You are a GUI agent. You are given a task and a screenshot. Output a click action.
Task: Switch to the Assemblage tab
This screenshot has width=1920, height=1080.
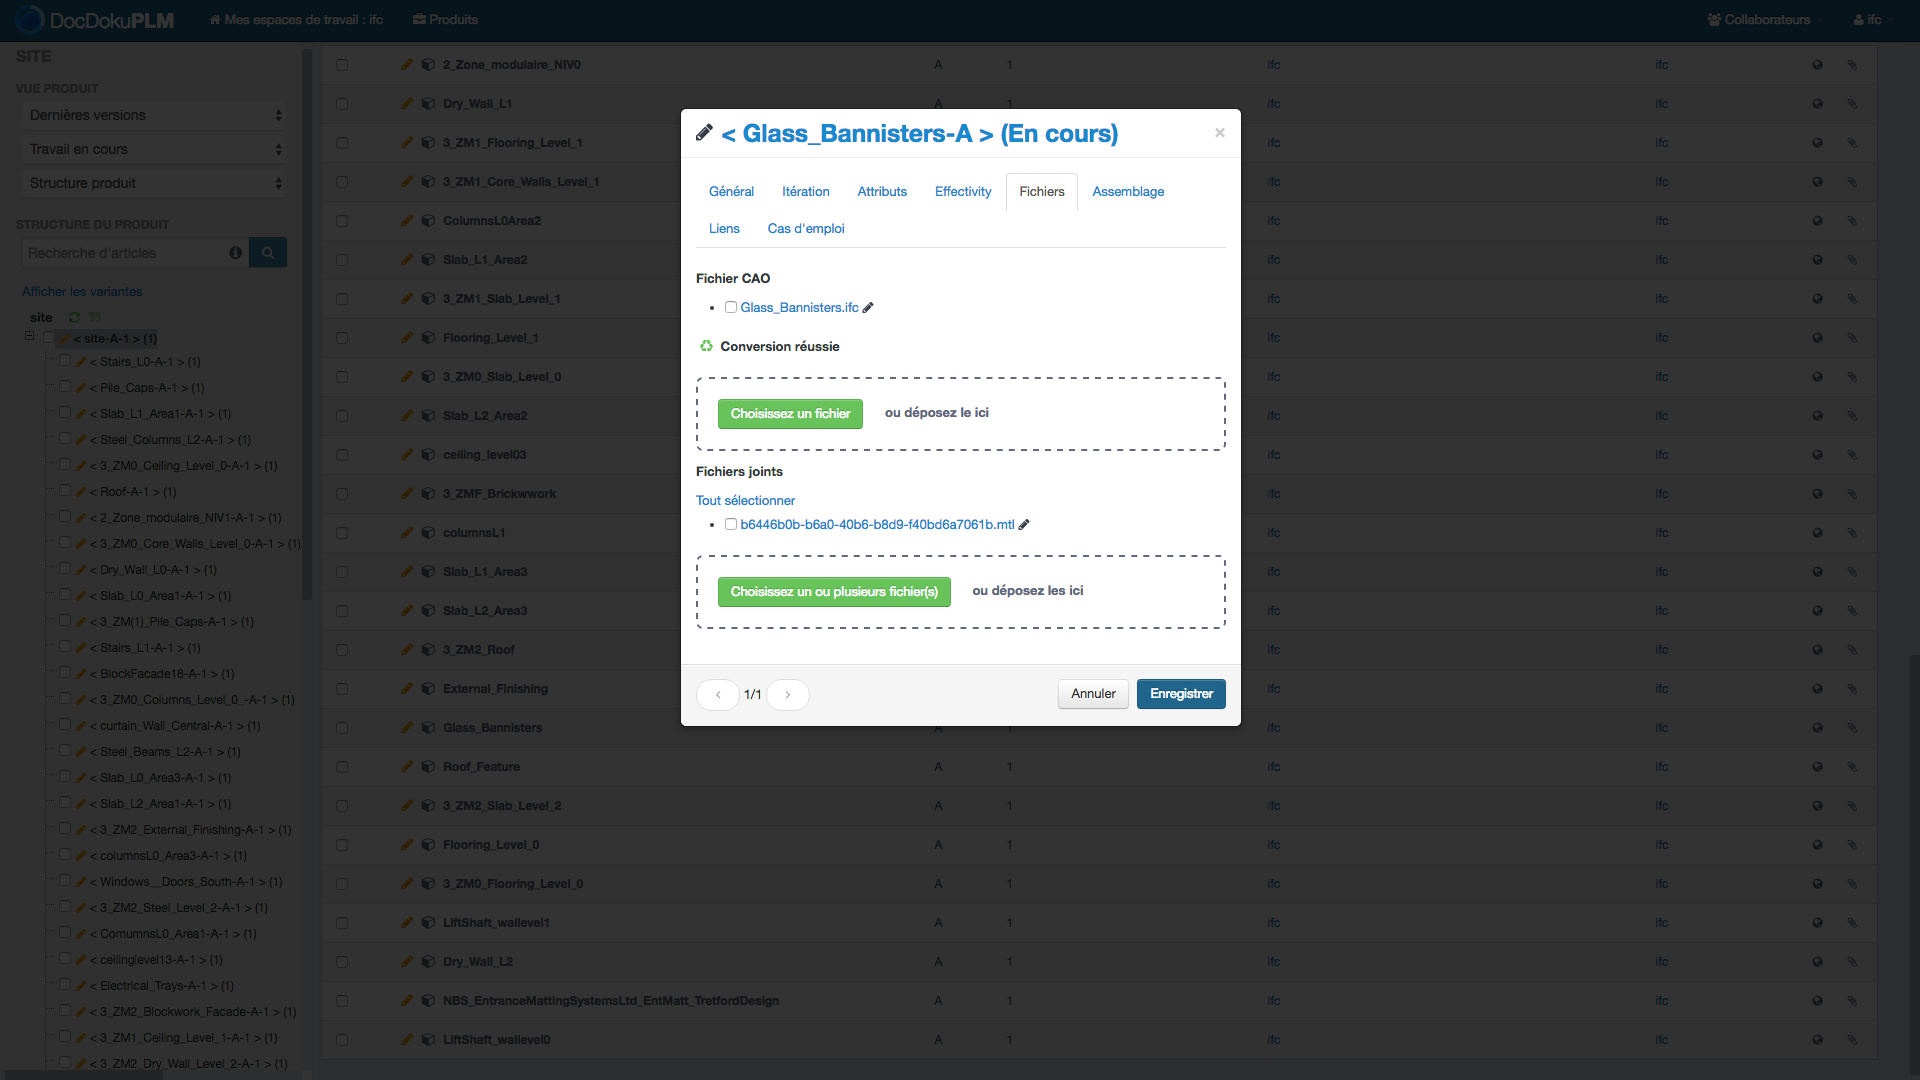[1127, 192]
